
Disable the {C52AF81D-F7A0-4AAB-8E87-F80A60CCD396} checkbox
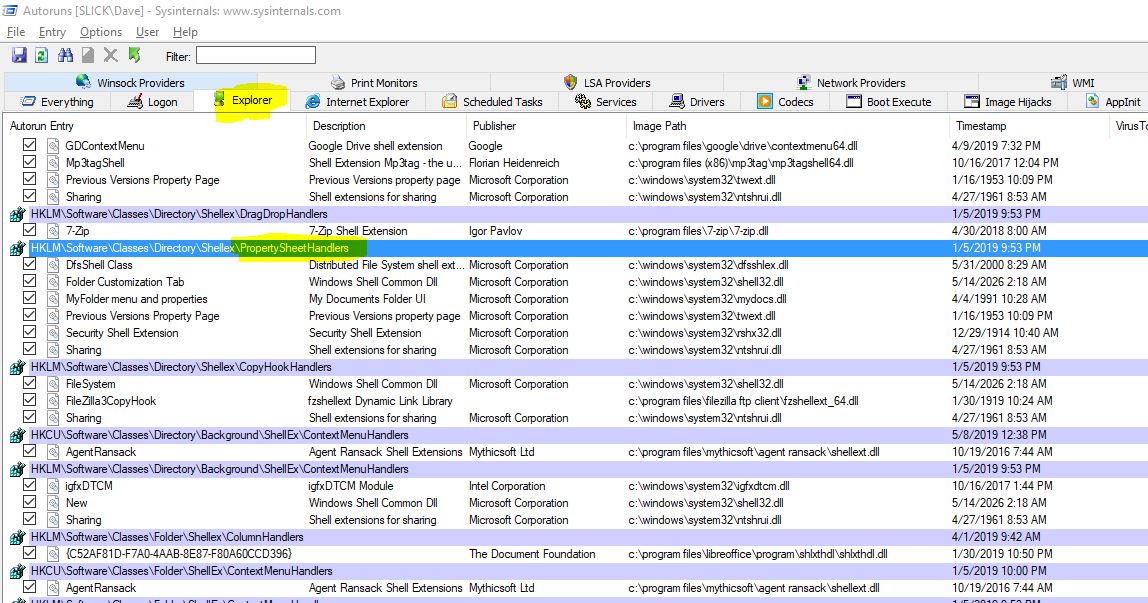click(x=29, y=553)
